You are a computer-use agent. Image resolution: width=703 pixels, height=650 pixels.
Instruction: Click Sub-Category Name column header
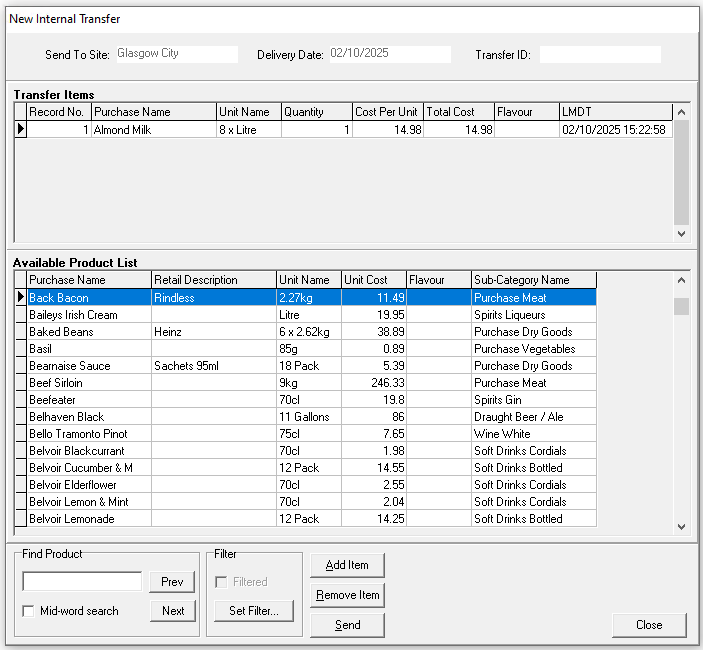[x=533, y=280]
